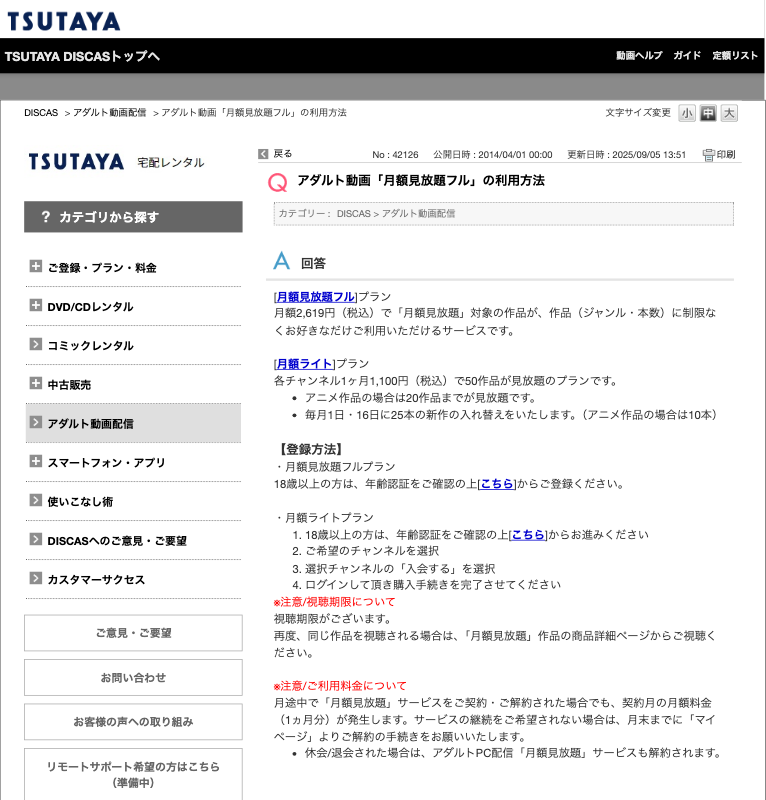Open the 中古販売 category
This screenshot has height=800, width=766.
tap(69, 385)
